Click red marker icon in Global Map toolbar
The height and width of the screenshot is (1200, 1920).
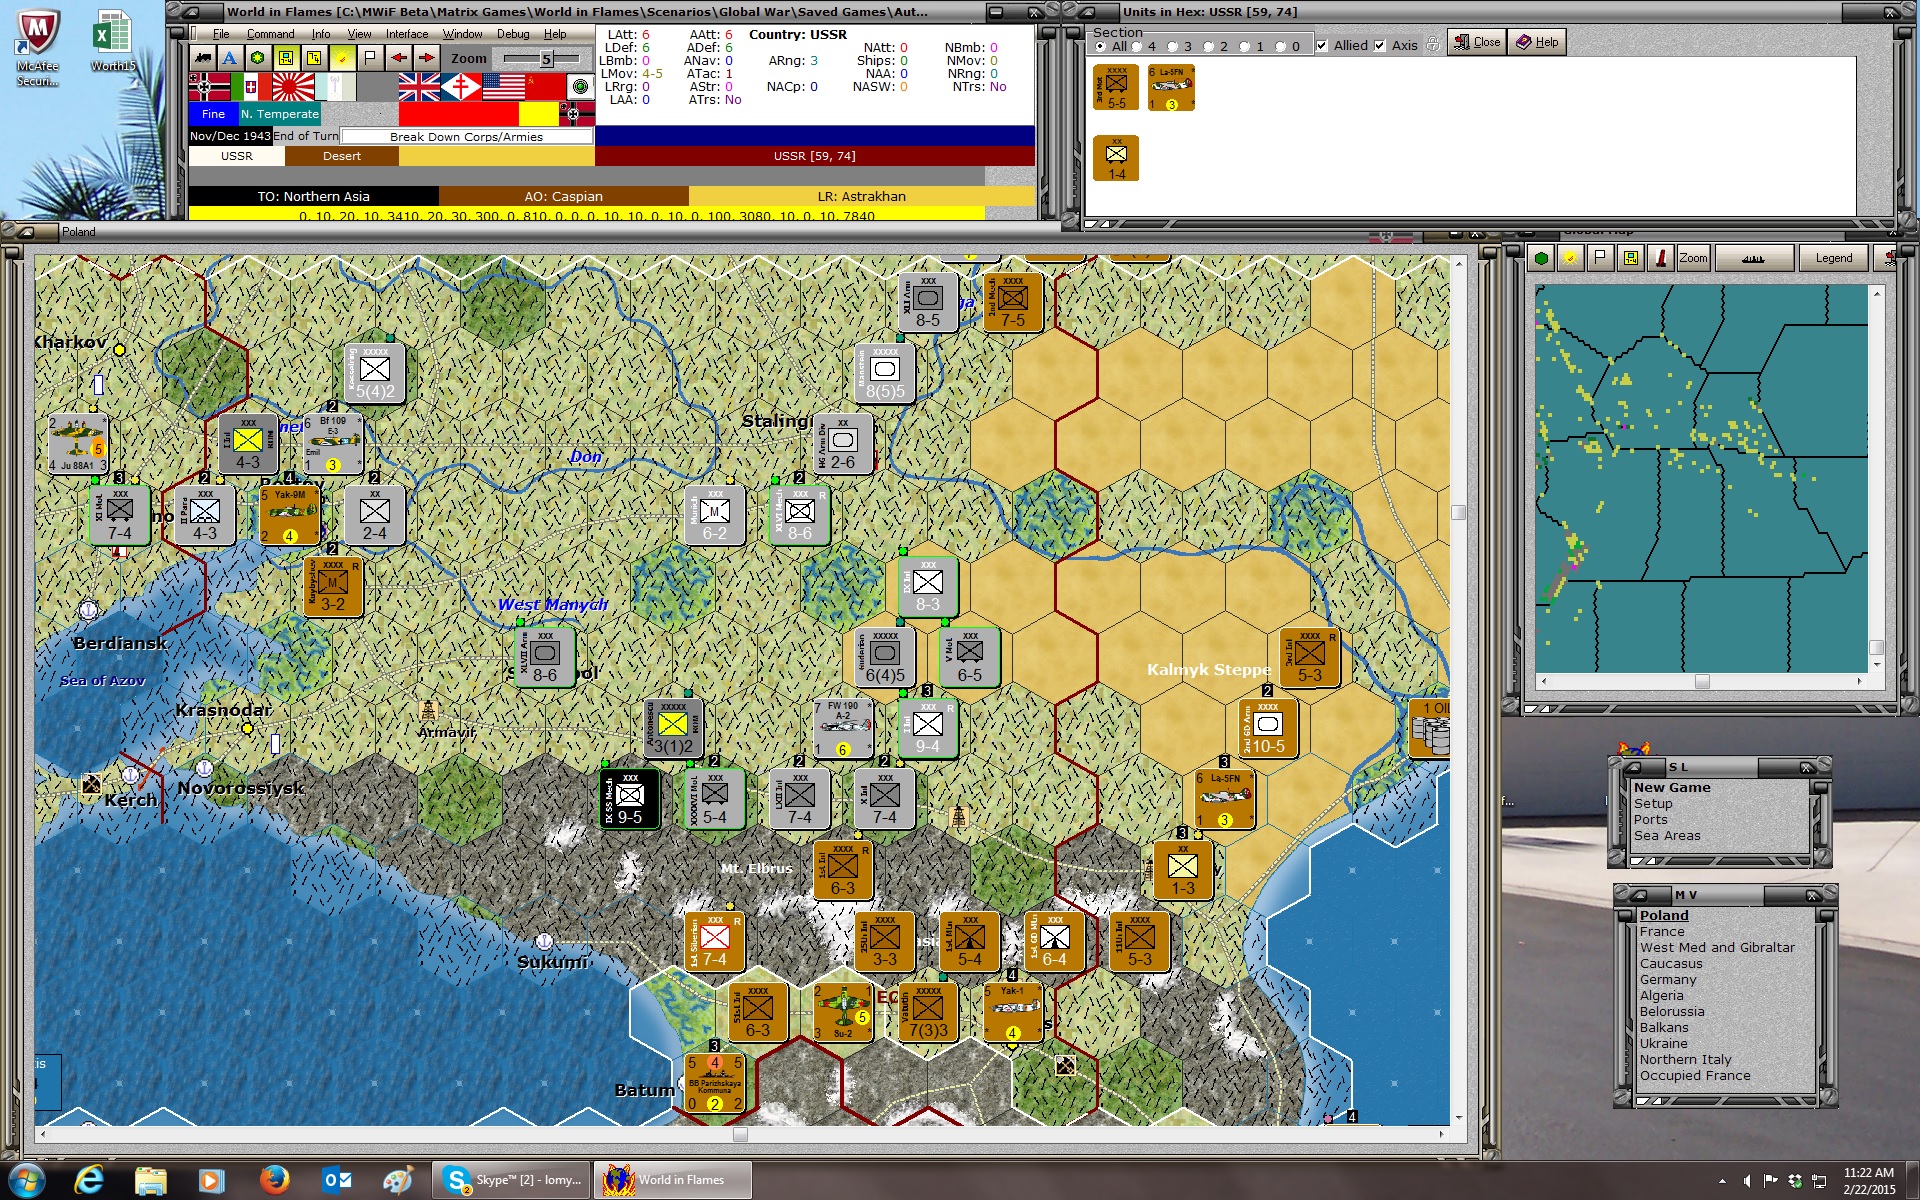(x=1661, y=258)
